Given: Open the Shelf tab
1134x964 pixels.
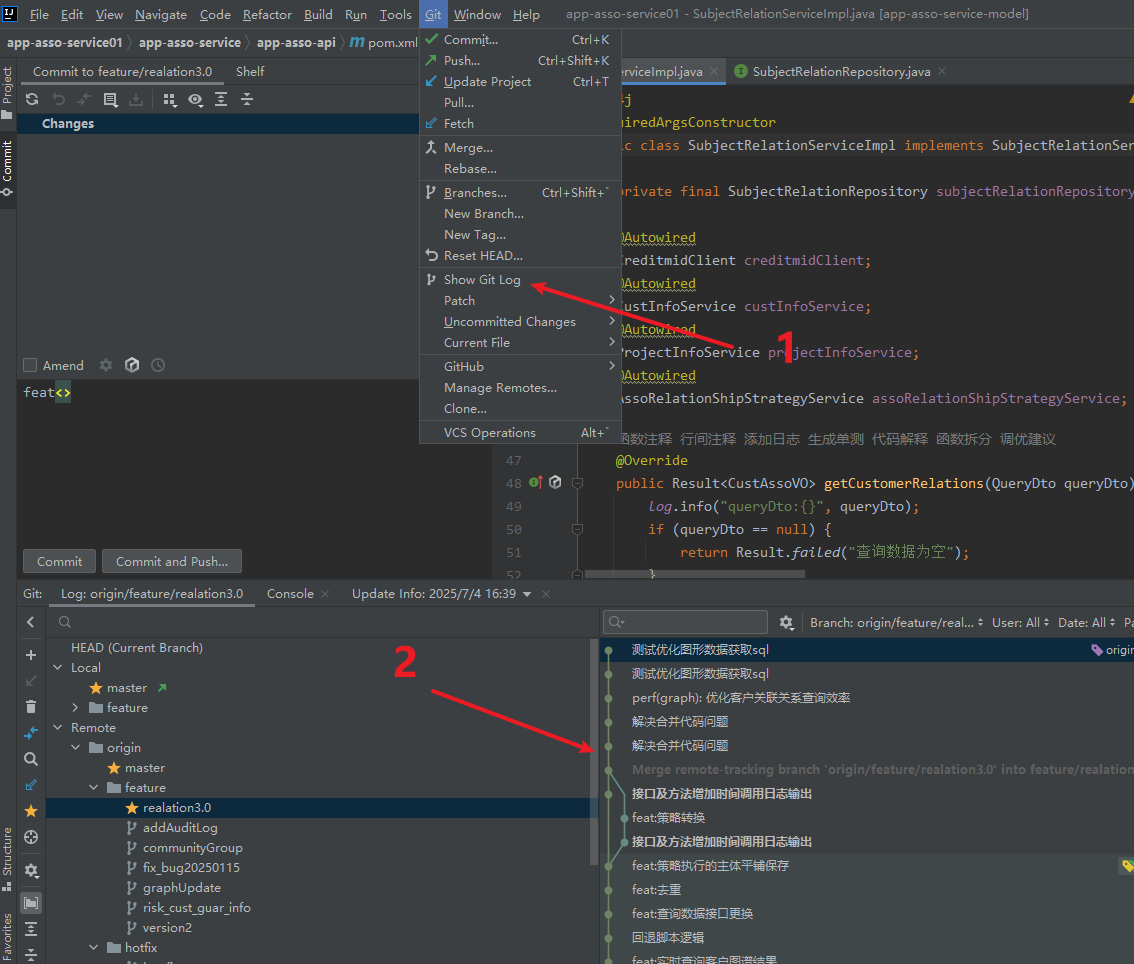Looking at the screenshot, I should (250, 72).
